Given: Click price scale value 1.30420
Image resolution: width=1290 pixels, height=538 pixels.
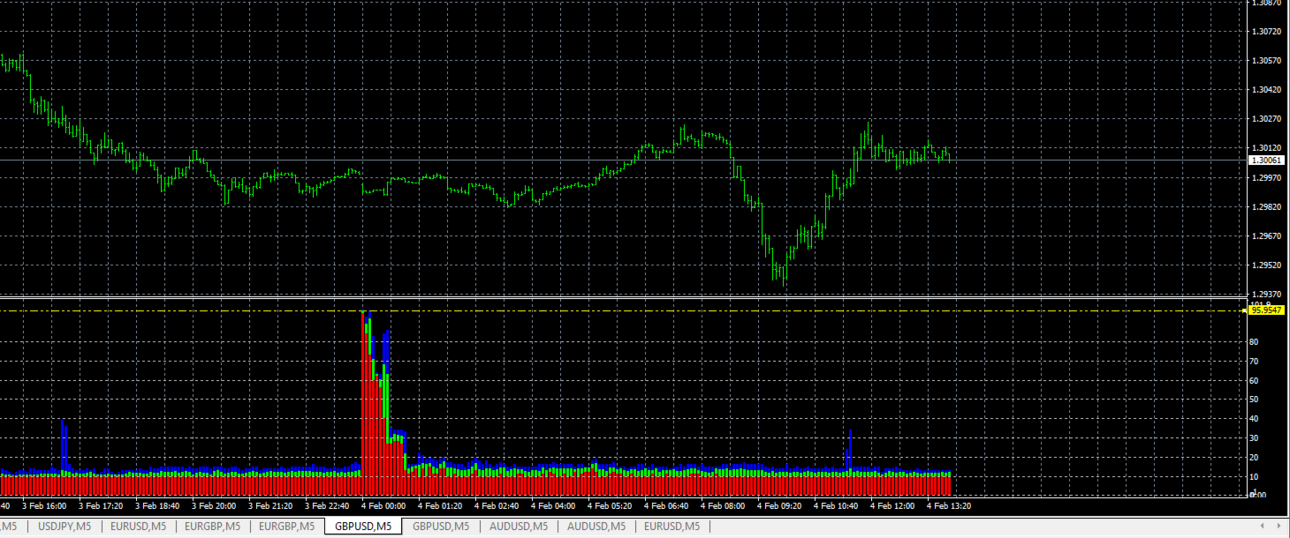Looking at the screenshot, I should 1266,90.
